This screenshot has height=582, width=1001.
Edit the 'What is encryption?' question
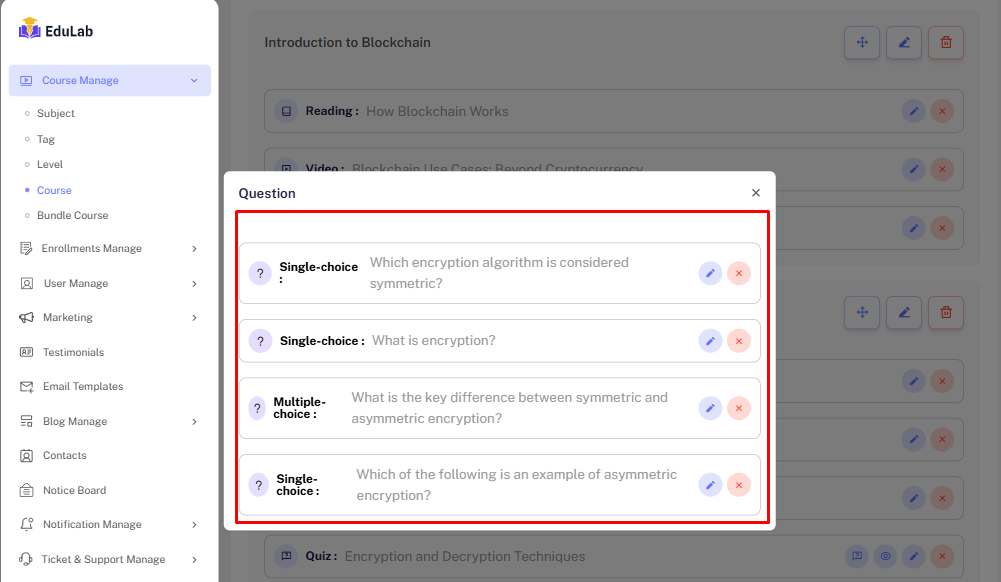pyautogui.click(x=710, y=341)
